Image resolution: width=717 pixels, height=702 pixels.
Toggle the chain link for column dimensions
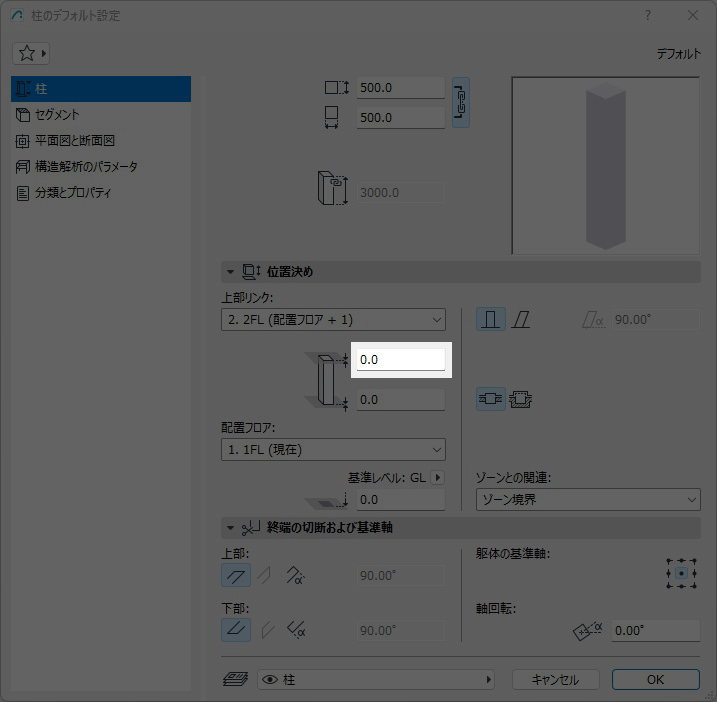tap(460, 101)
